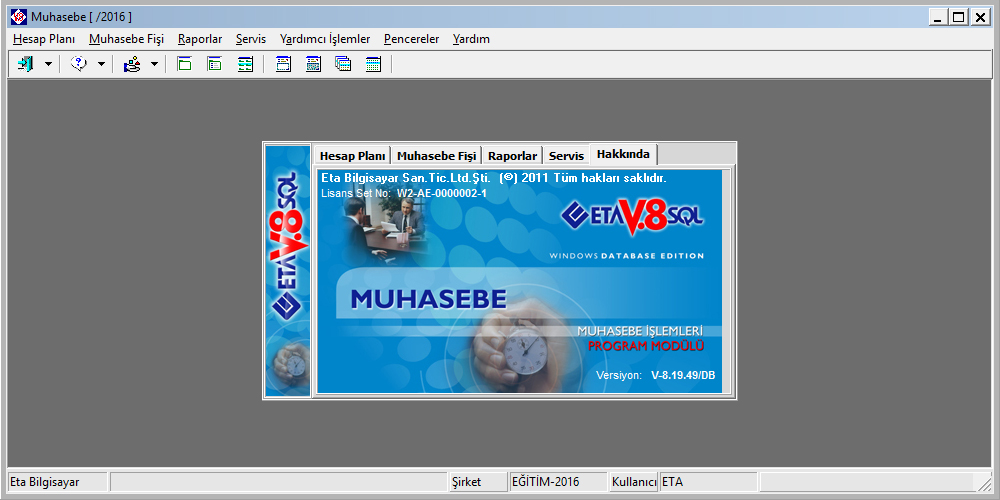Click the Eta Bilgisayar status bar entry

[57, 482]
